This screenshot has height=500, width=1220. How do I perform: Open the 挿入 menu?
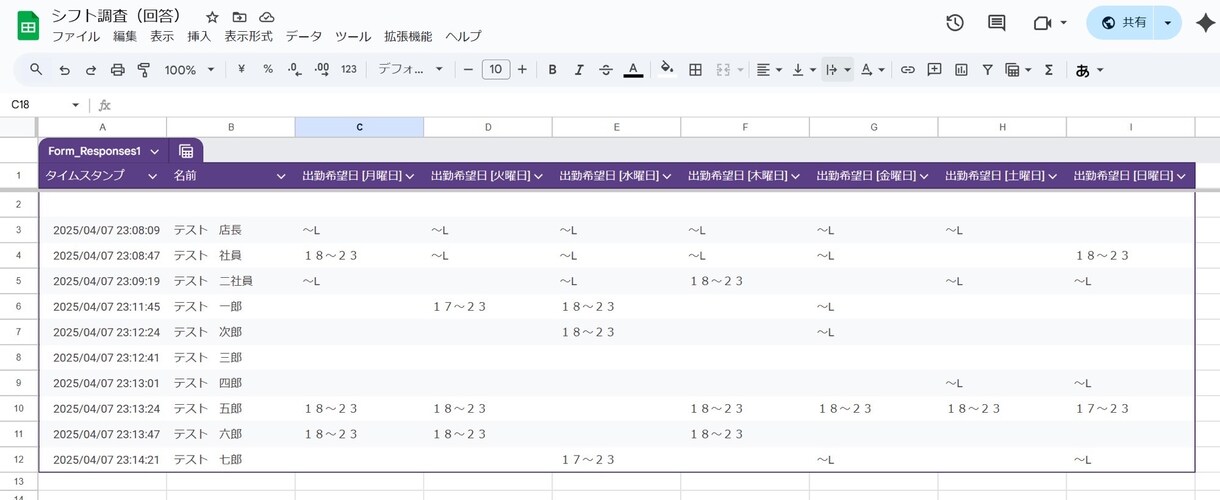[200, 36]
